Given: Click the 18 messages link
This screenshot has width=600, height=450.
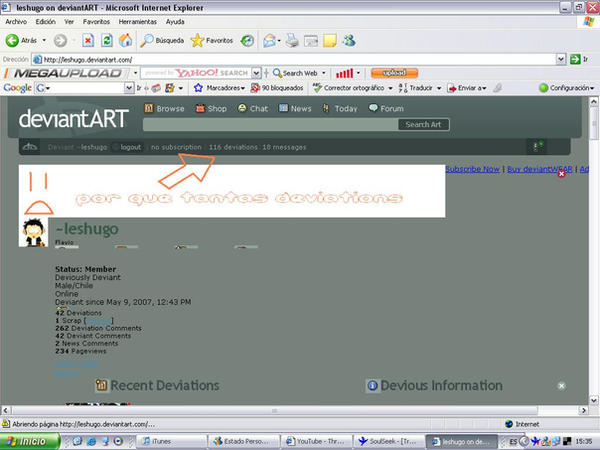Looking at the screenshot, I should click(284, 147).
